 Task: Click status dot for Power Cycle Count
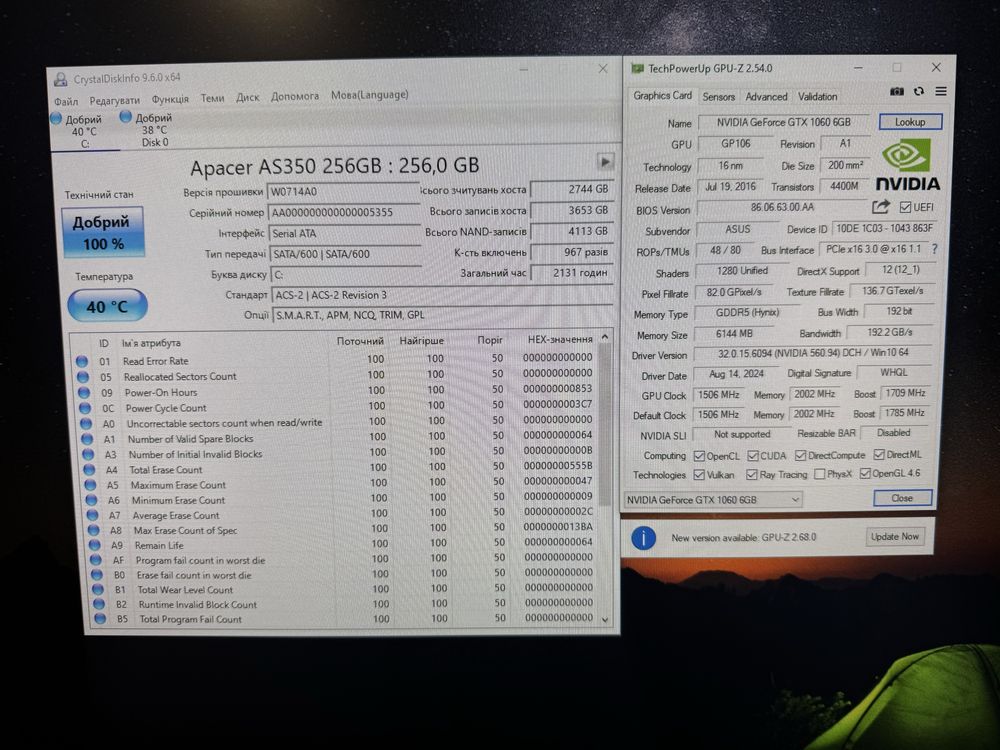click(85, 408)
